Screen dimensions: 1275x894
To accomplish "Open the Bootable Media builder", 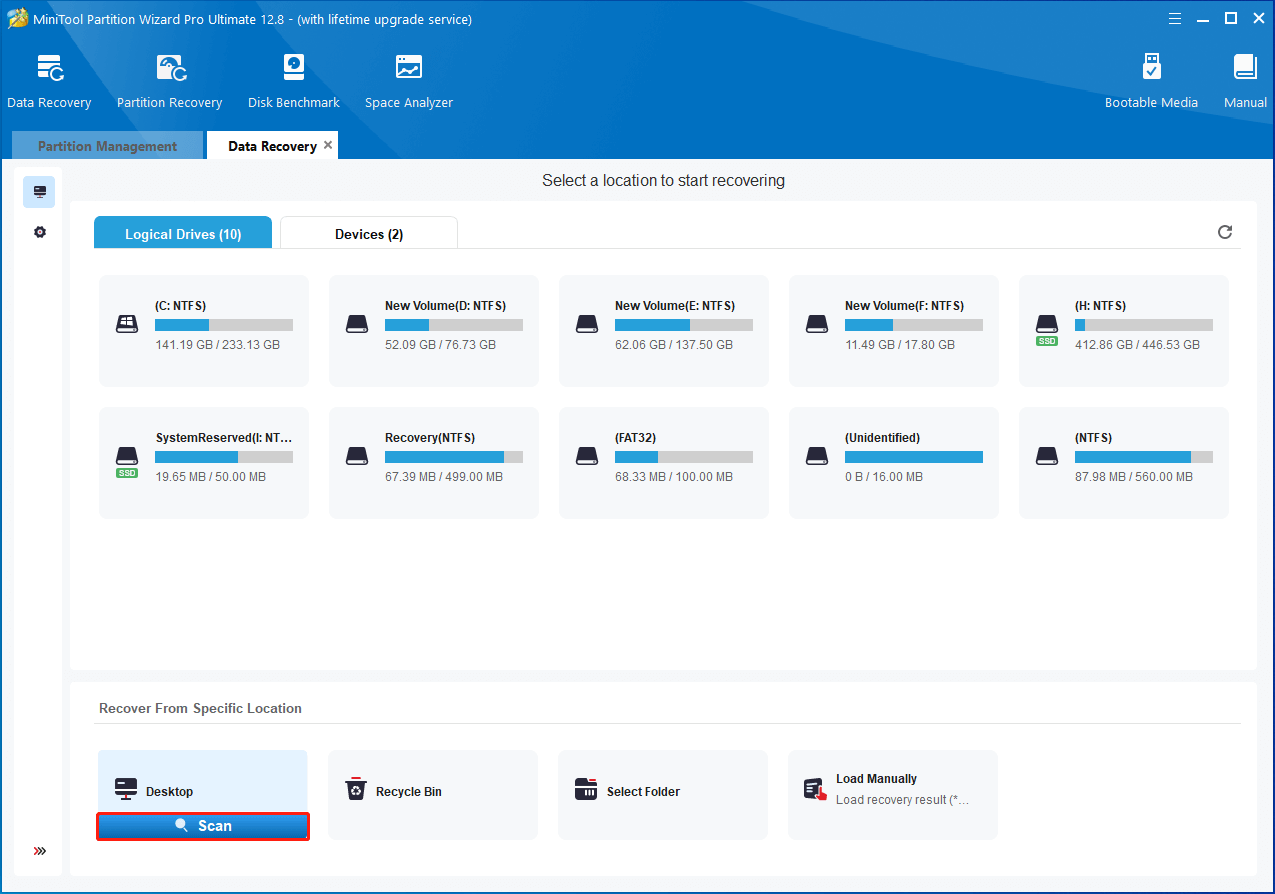I will pos(1151,81).
